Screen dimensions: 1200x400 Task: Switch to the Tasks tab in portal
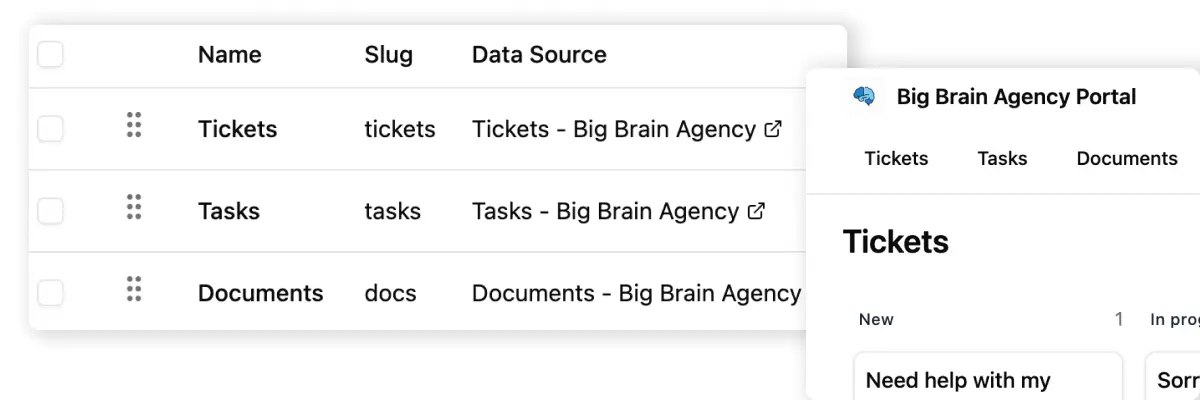coord(1002,158)
